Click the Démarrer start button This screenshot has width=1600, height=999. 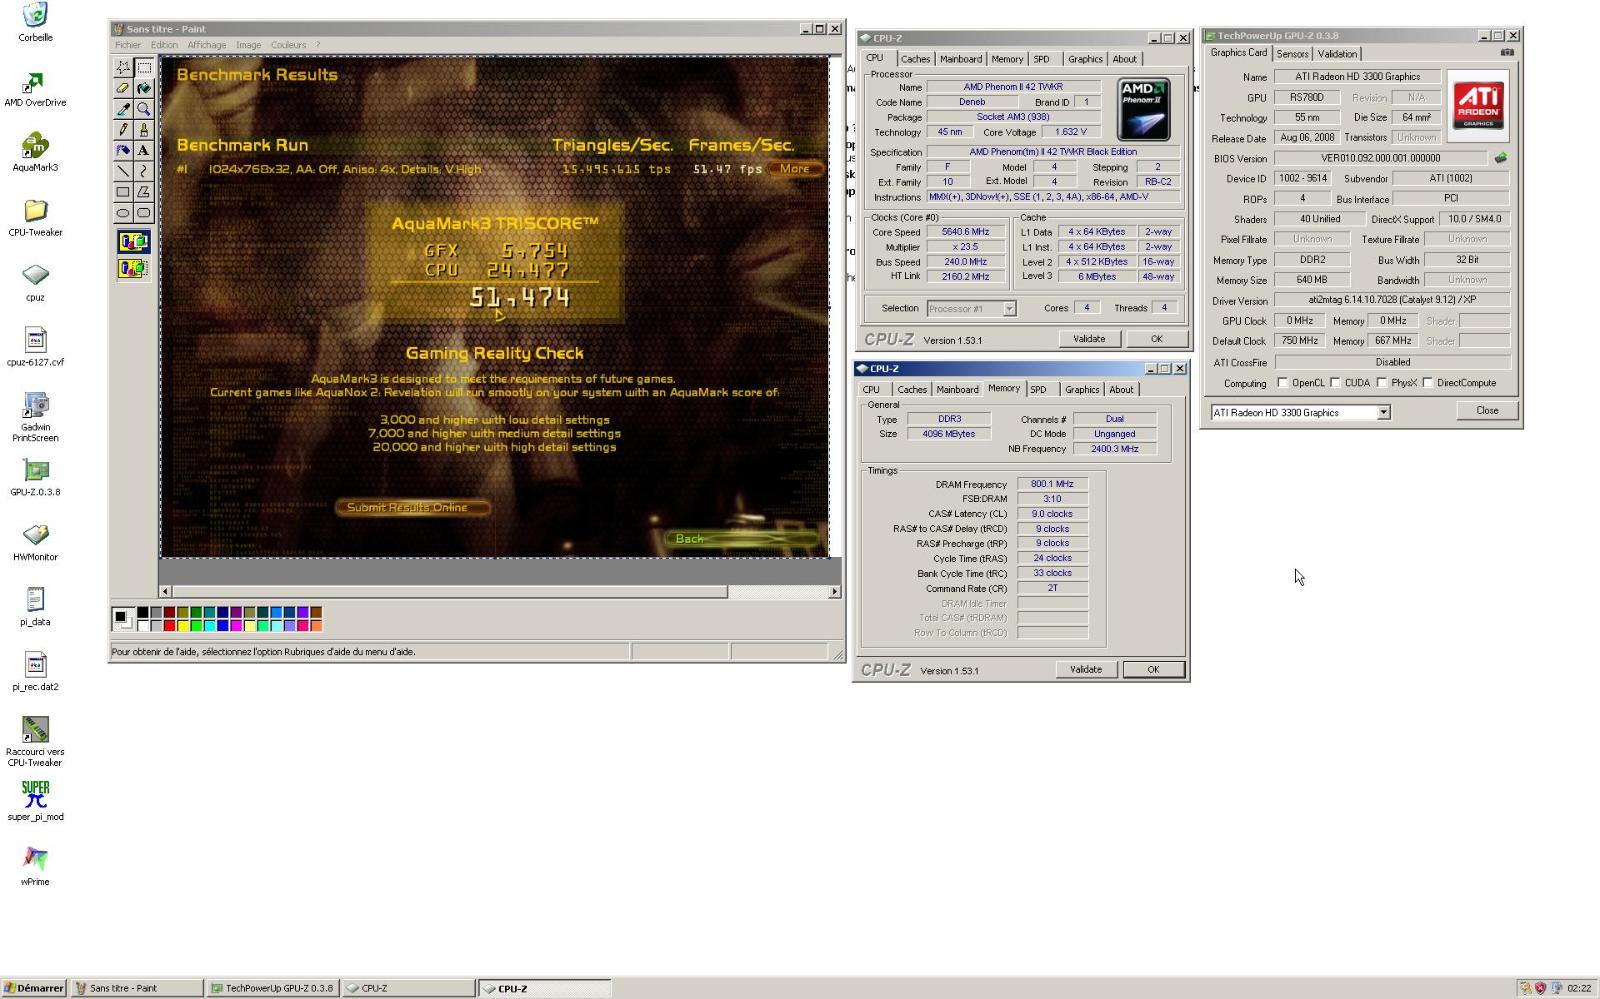[34, 988]
